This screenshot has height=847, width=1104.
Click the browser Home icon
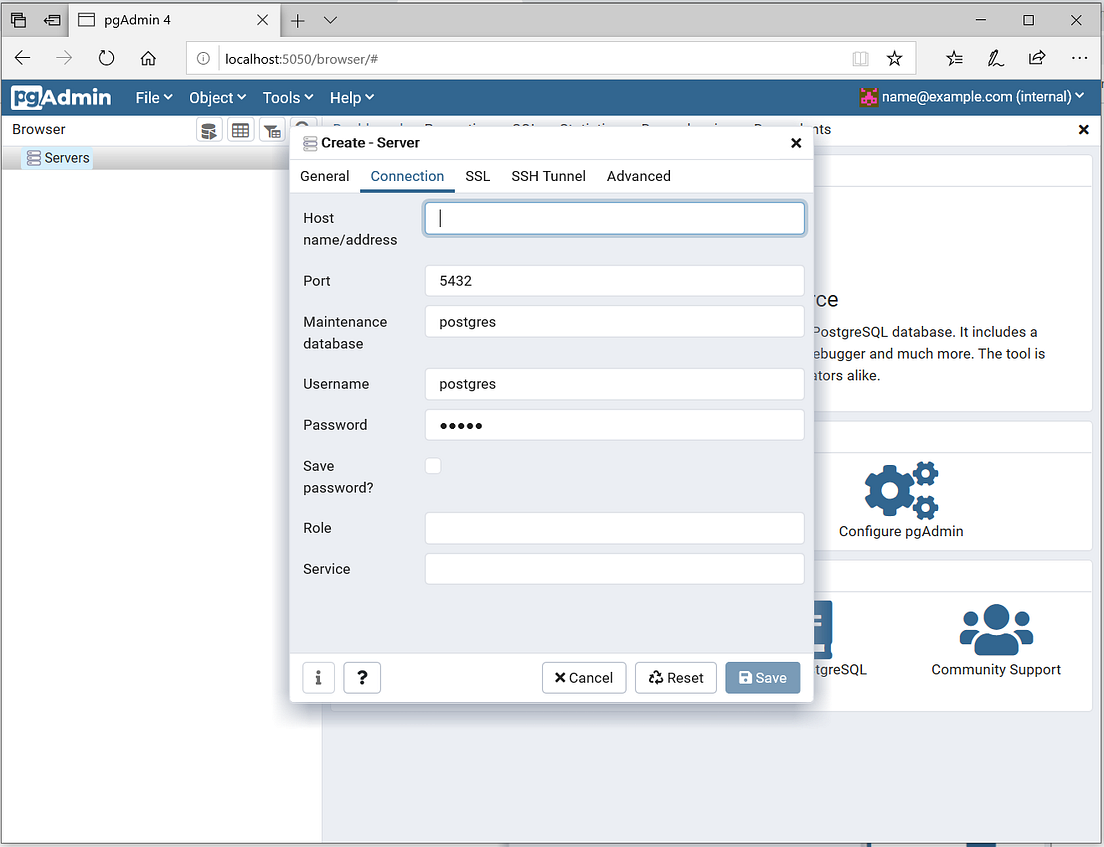pyautogui.click(x=148, y=58)
